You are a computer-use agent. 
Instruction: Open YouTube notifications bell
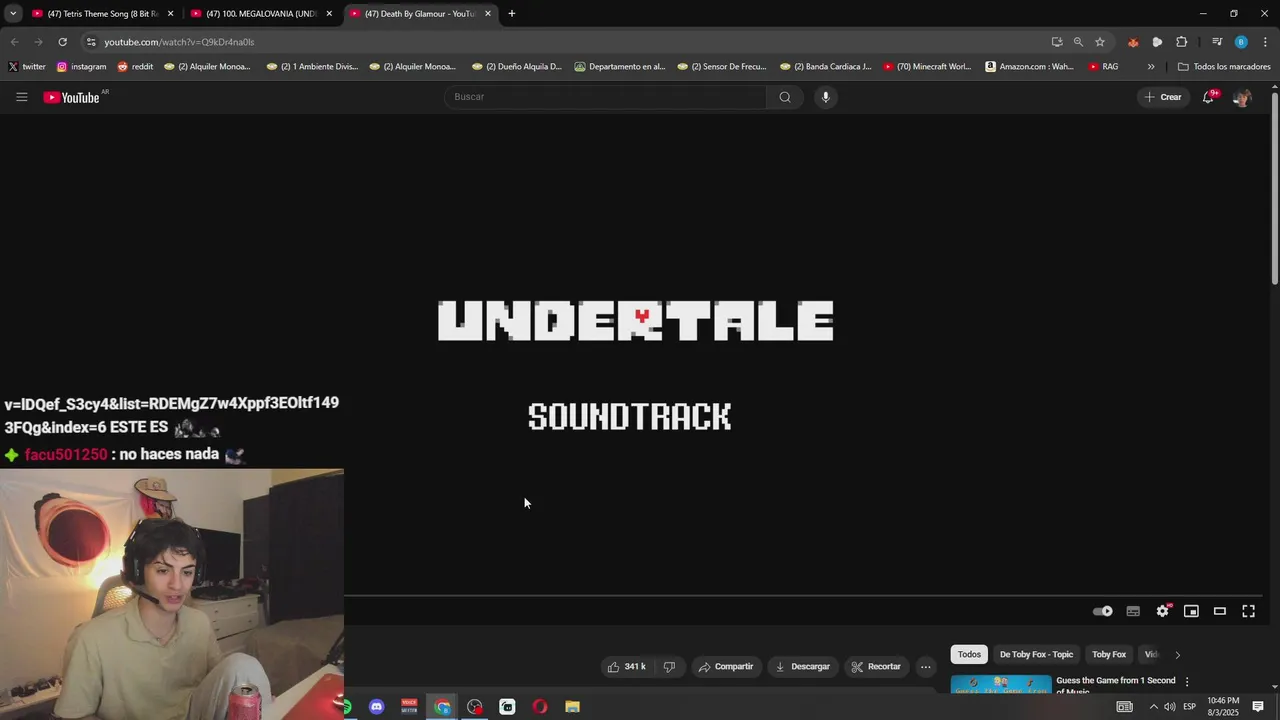pyautogui.click(x=1209, y=97)
